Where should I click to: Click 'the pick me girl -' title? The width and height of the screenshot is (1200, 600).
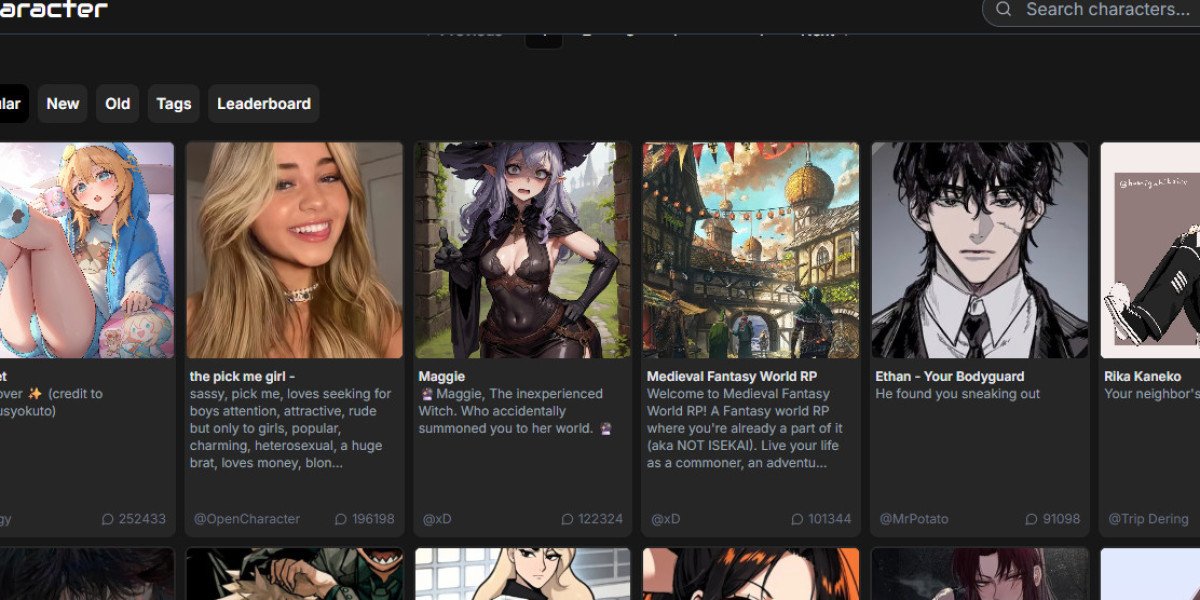242,377
